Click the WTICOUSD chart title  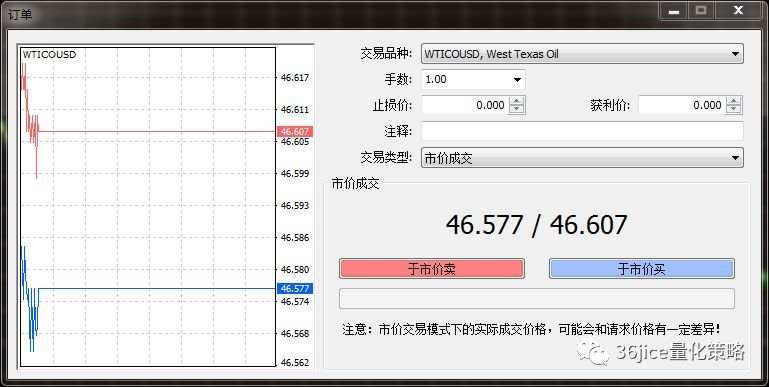[x=50, y=54]
